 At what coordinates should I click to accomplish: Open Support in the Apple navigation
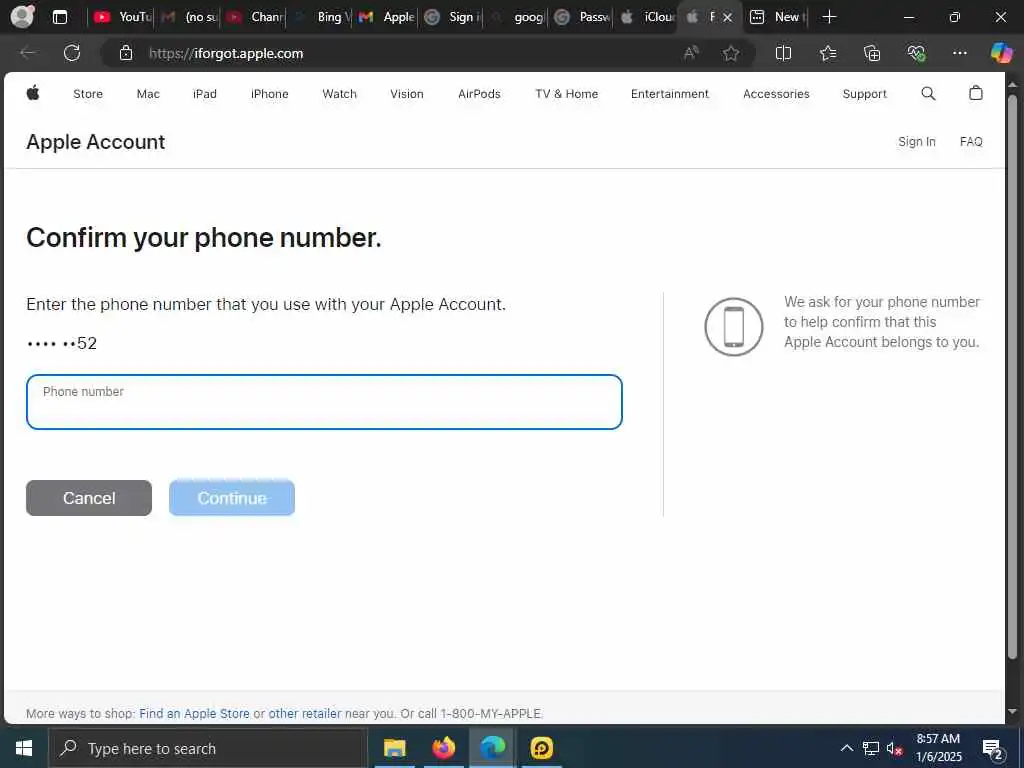pyautogui.click(x=865, y=93)
